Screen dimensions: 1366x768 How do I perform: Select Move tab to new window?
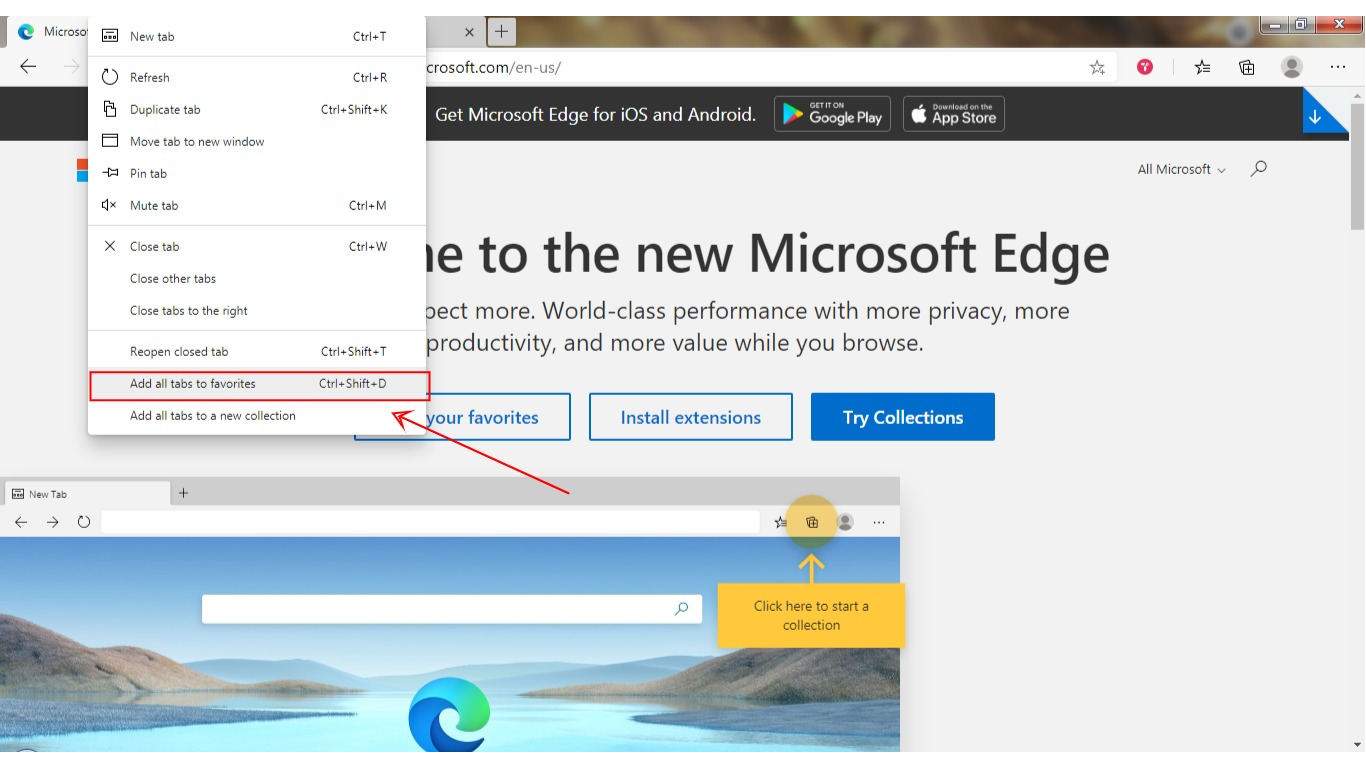click(257, 141)
